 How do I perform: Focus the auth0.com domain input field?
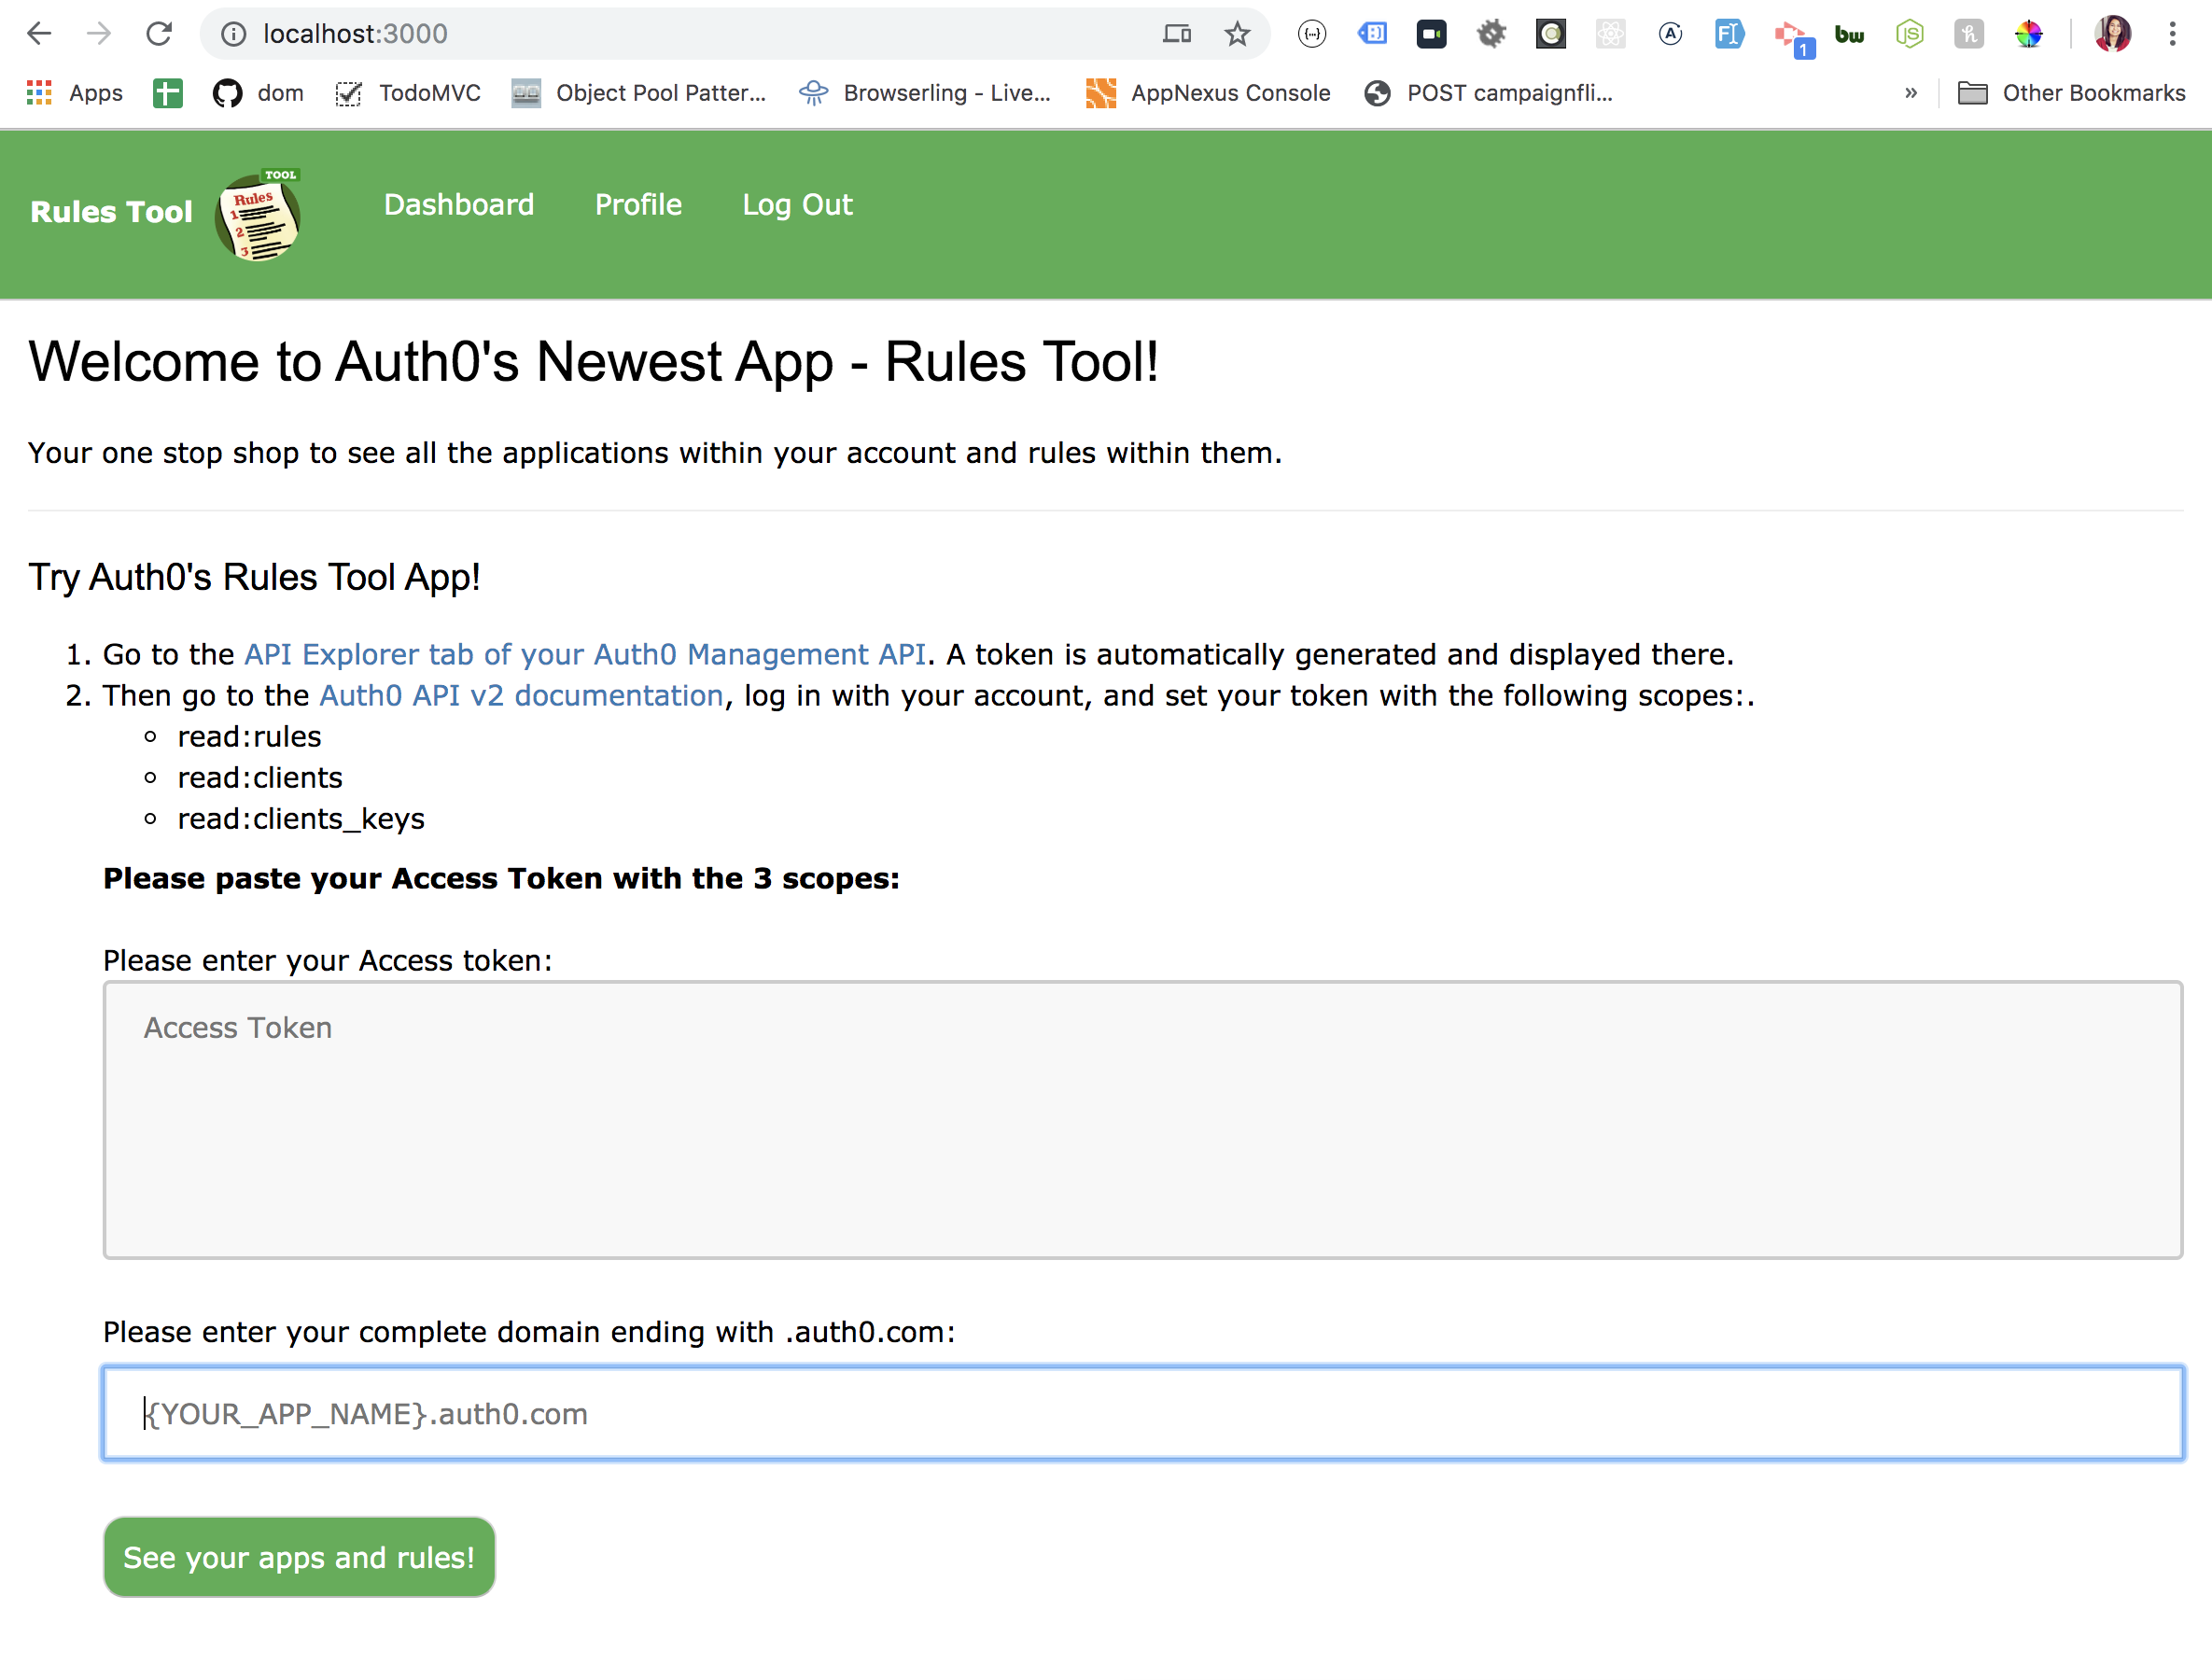click(1142, 1413)
